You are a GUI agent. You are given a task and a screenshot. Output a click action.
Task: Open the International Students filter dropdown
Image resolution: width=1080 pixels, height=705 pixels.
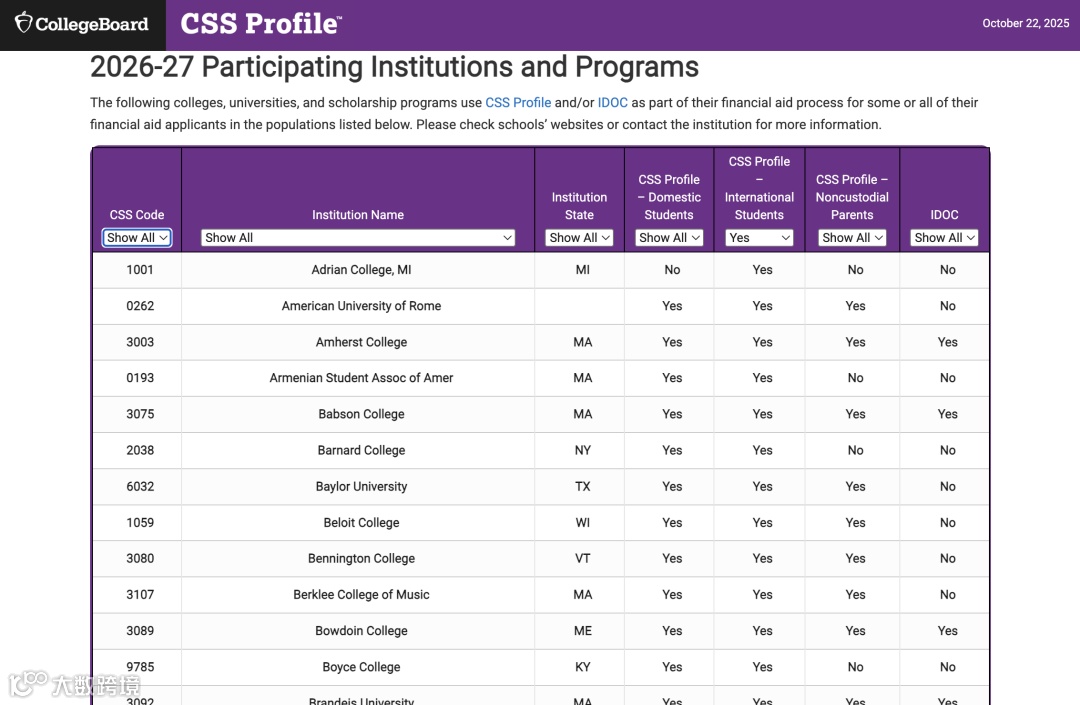[x=760, y=238]
